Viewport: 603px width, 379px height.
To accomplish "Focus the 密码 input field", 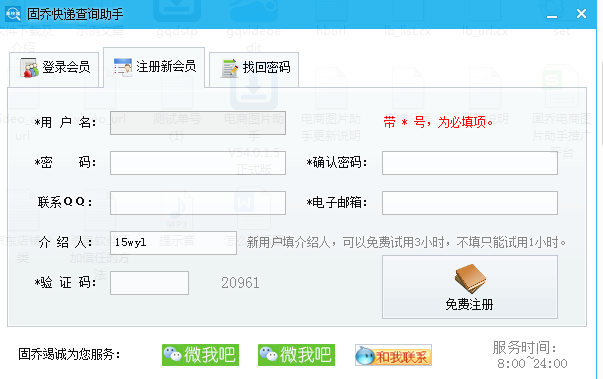I will pos(198,163).
